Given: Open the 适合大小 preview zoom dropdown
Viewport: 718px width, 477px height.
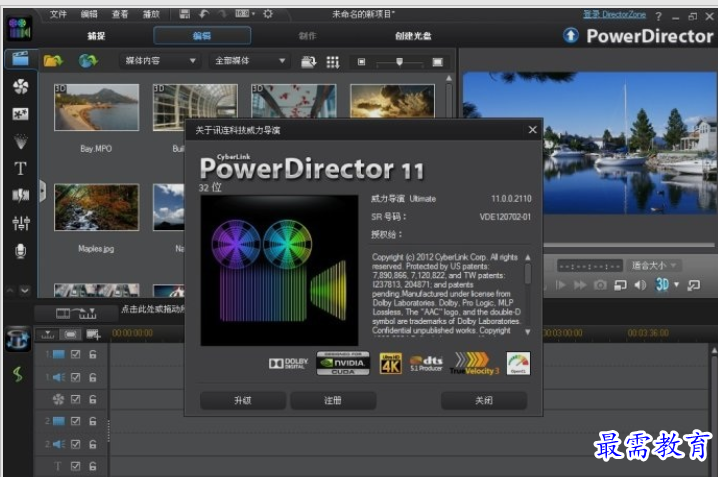Looking at the screenshot, I should tap(655, 266).
